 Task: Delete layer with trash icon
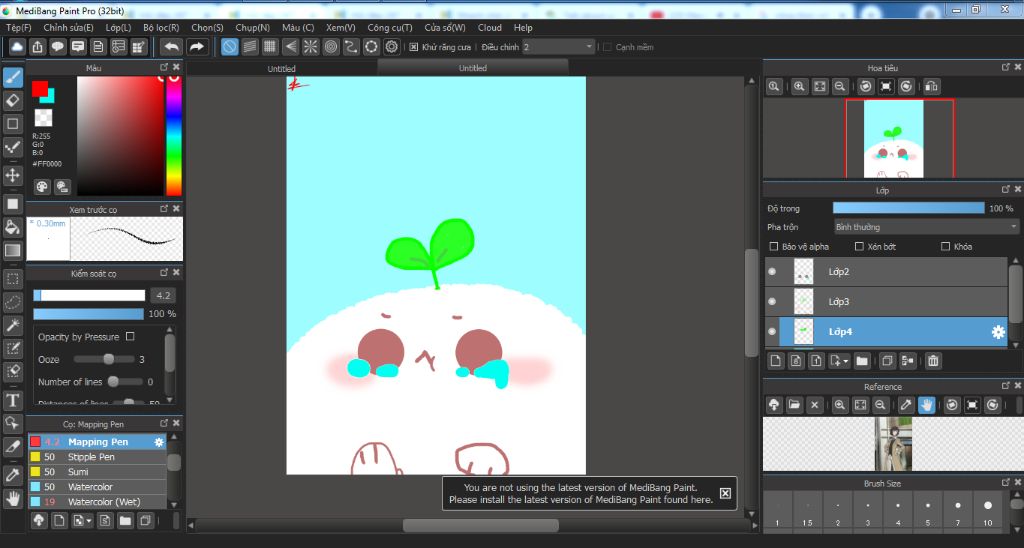click(933, 361)
